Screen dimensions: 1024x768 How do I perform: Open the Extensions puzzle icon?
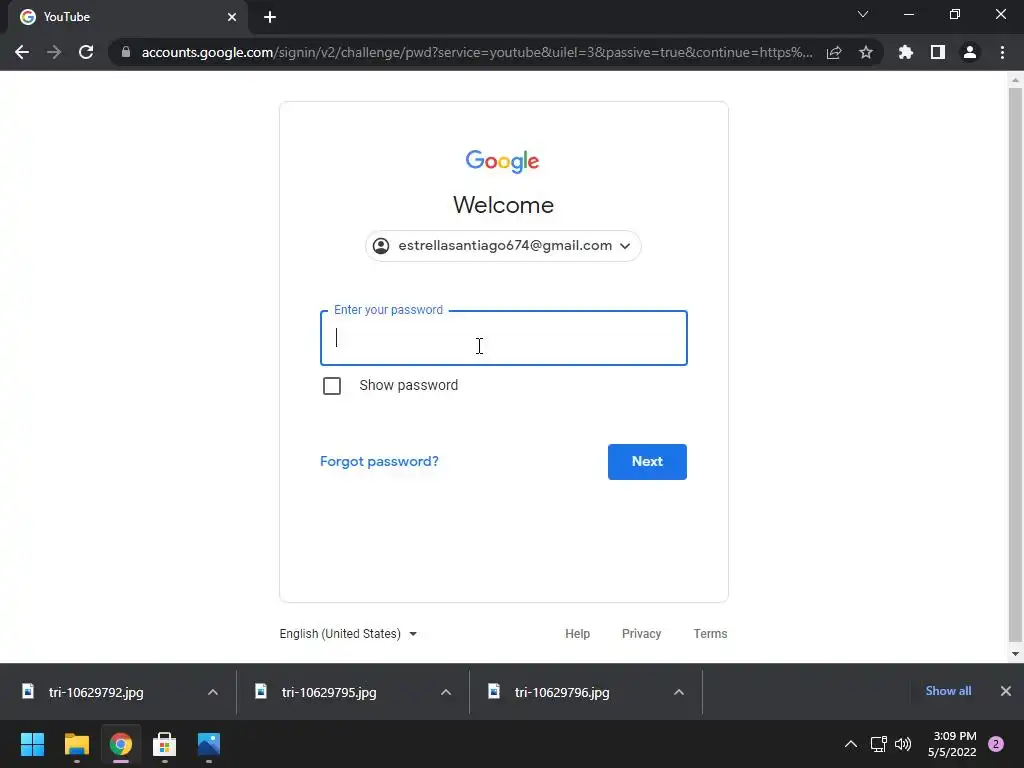point(905,52)
